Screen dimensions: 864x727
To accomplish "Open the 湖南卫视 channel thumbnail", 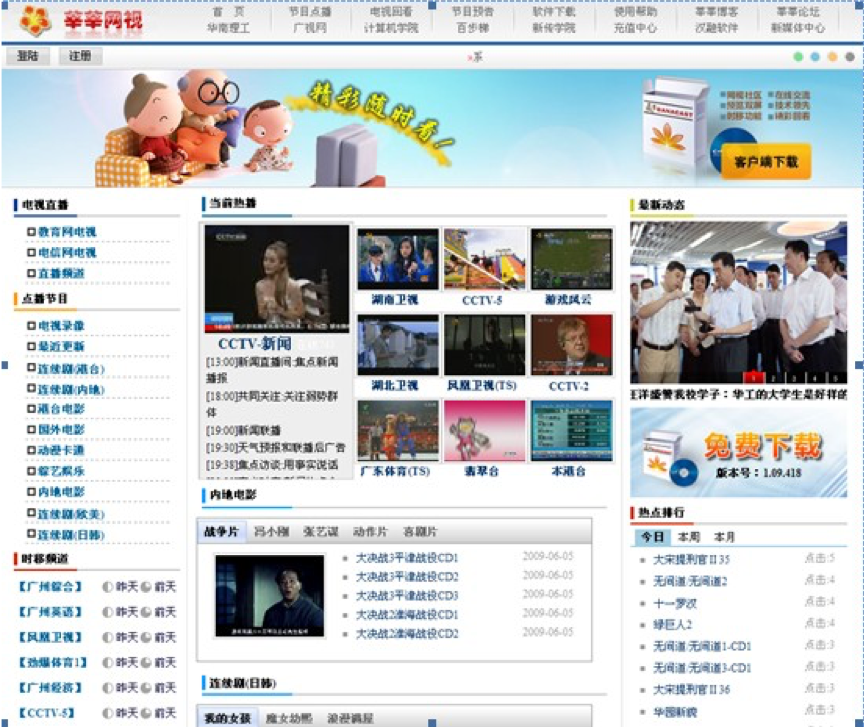I will 398,259.
